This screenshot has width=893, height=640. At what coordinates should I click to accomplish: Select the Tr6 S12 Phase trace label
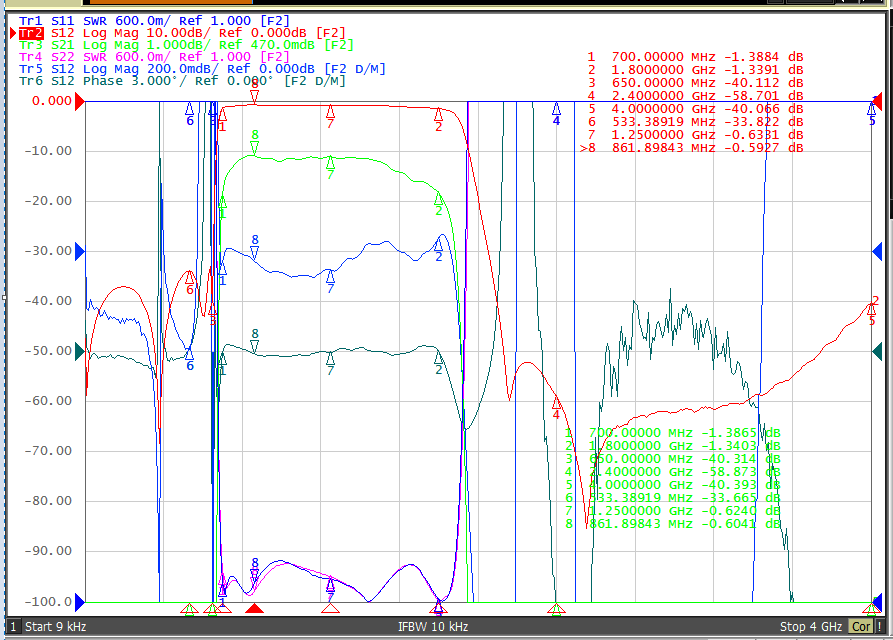(x=182, y=81)
